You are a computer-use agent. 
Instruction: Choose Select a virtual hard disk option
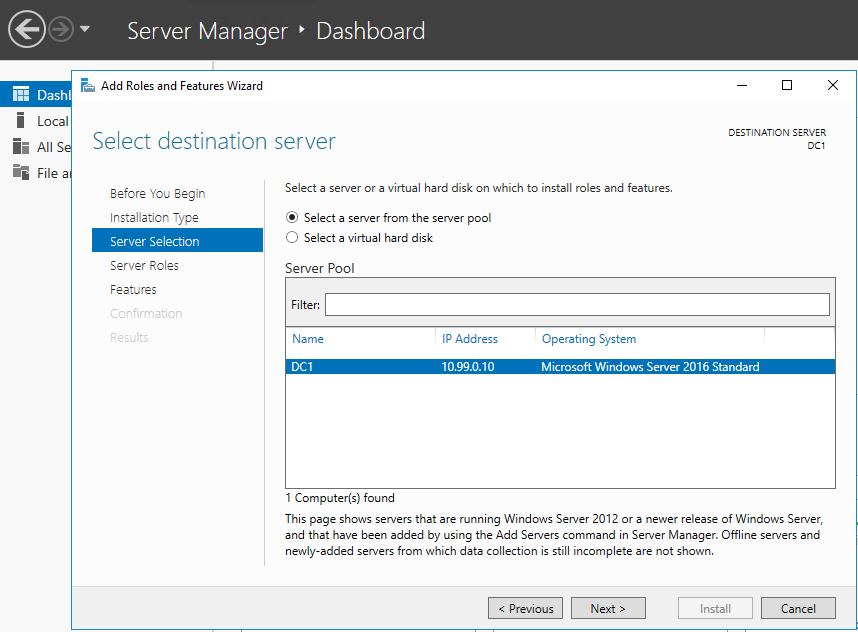click(x=292, y=238)
